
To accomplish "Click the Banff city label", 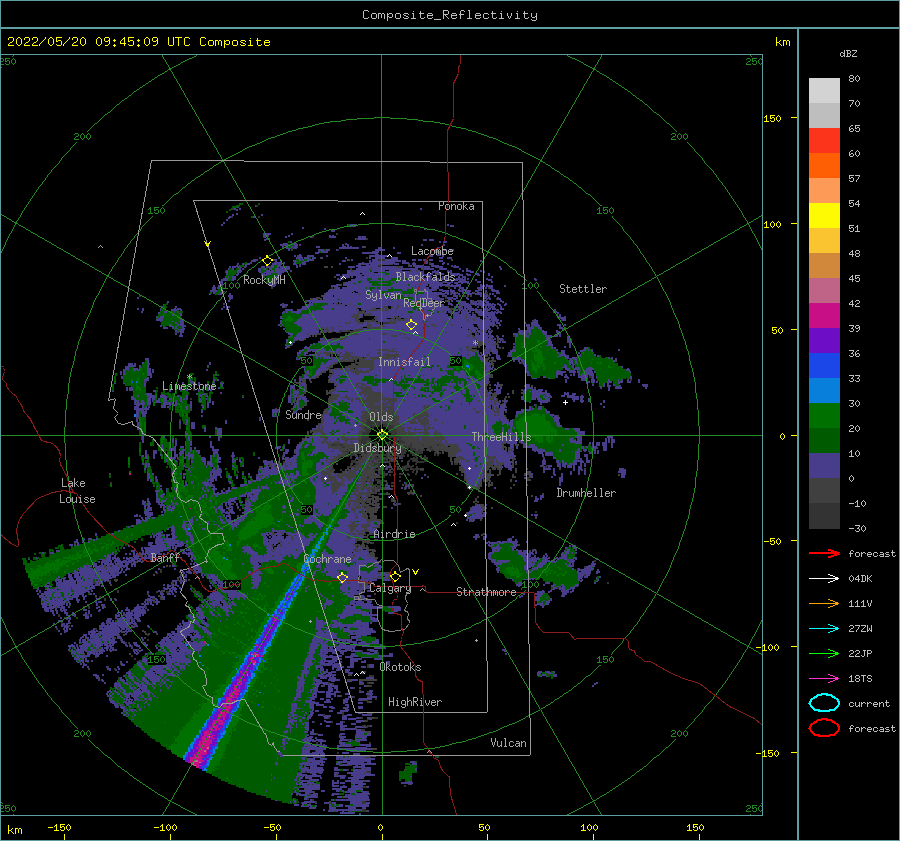I will tap(165, 557).
